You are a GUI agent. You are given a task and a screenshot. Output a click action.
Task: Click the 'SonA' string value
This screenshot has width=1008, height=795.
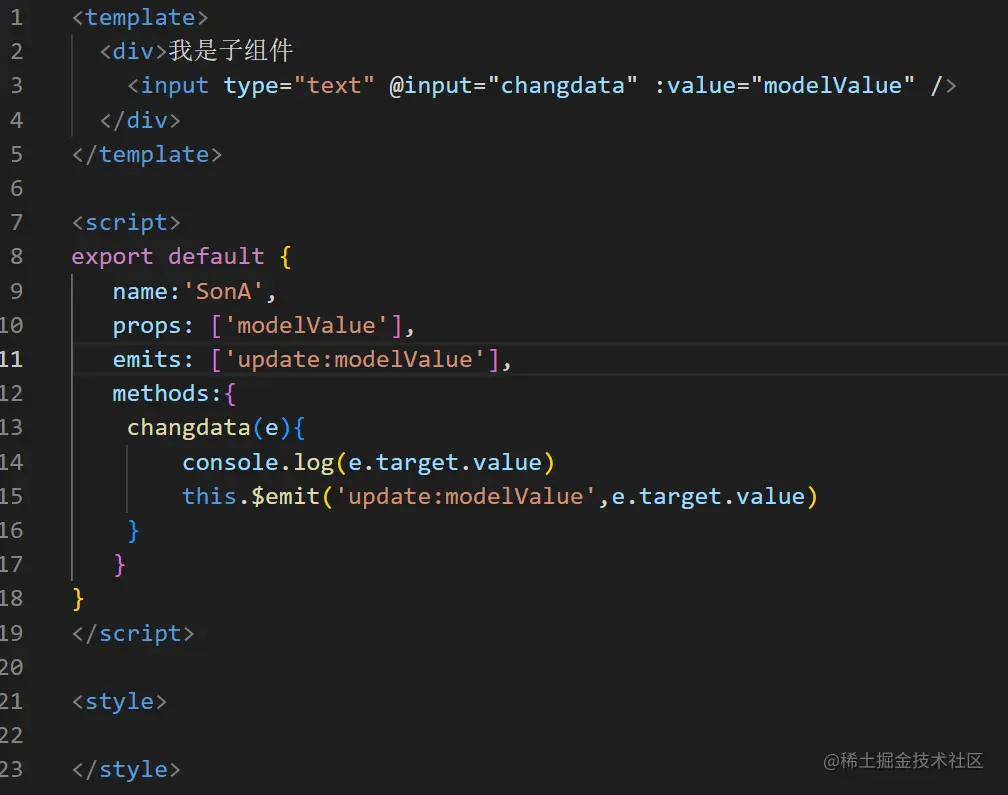pos(223,291)
